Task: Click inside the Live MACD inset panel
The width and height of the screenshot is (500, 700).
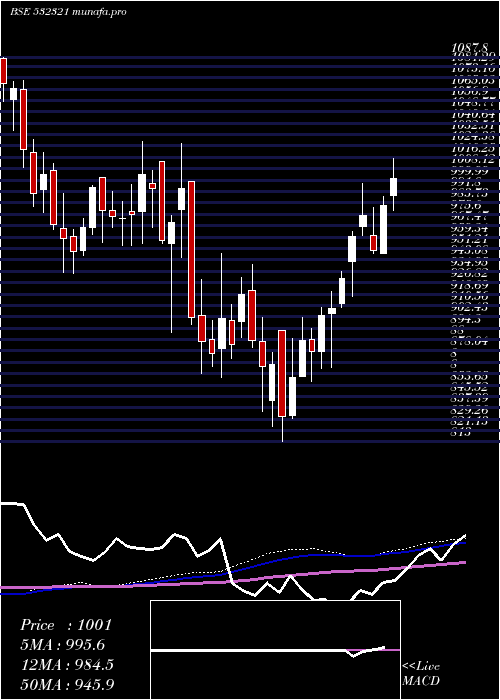Action: pos(275,650)
